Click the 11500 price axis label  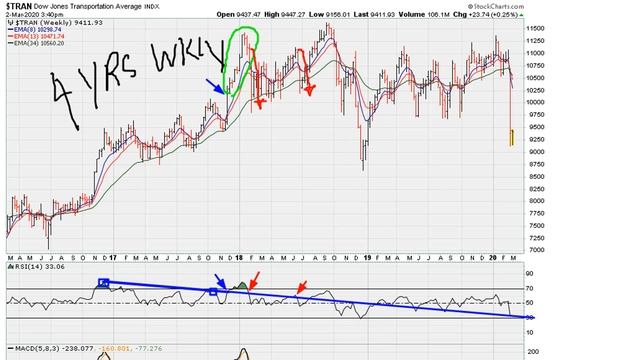pyautogui.click(x=535, y=29)
